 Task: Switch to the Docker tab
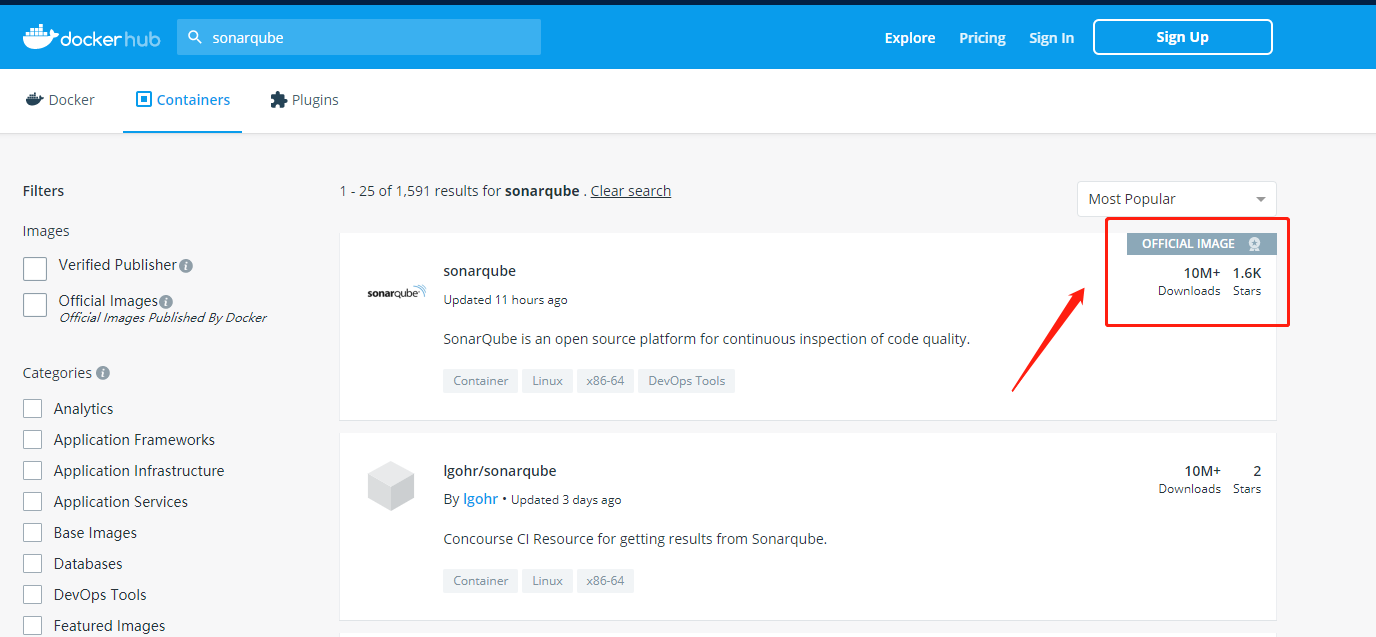60,100
